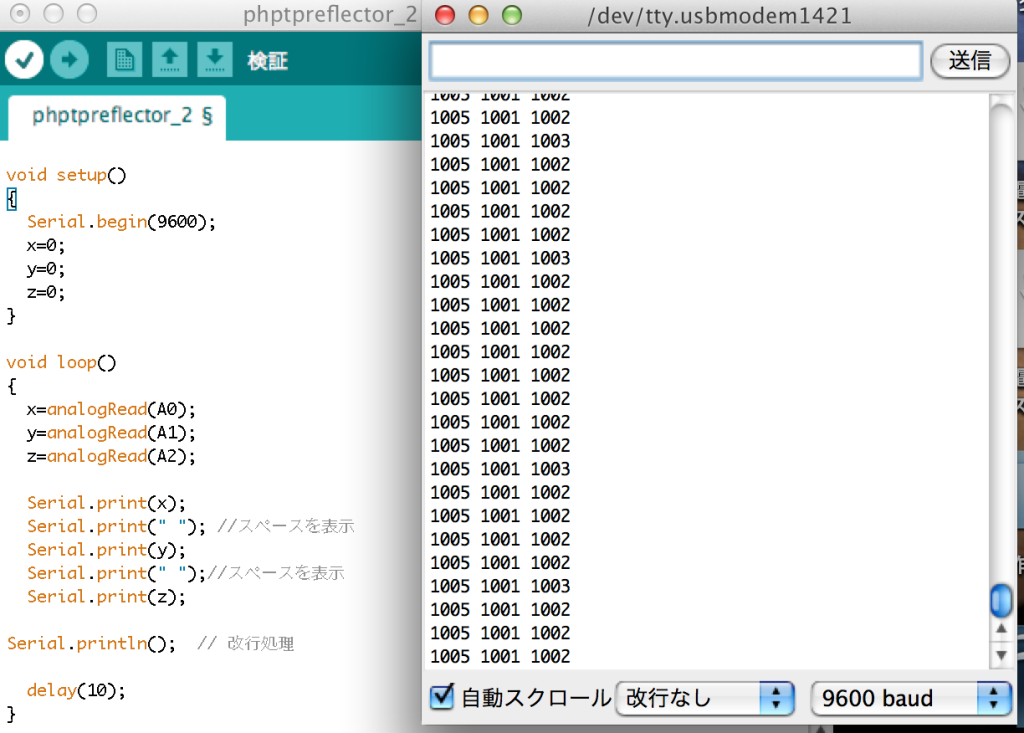Click the serial output scrollbar thumb
The image size is (1024, 733).
pyautogui.click(x=1001, y=600)
